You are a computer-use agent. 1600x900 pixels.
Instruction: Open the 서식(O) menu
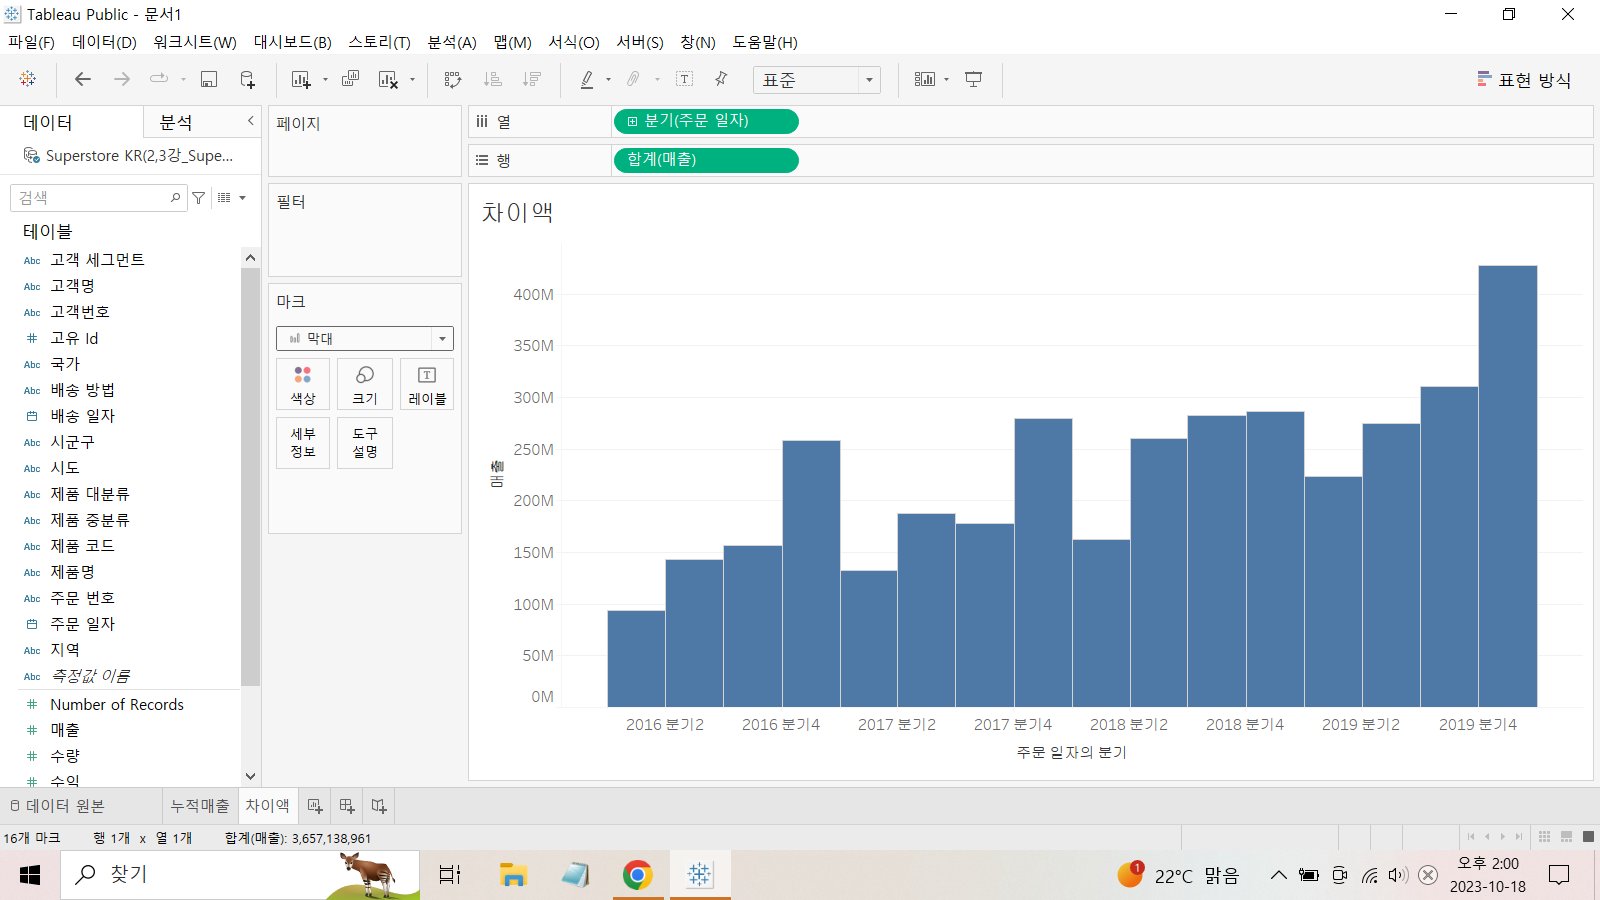tap(574, 42)
